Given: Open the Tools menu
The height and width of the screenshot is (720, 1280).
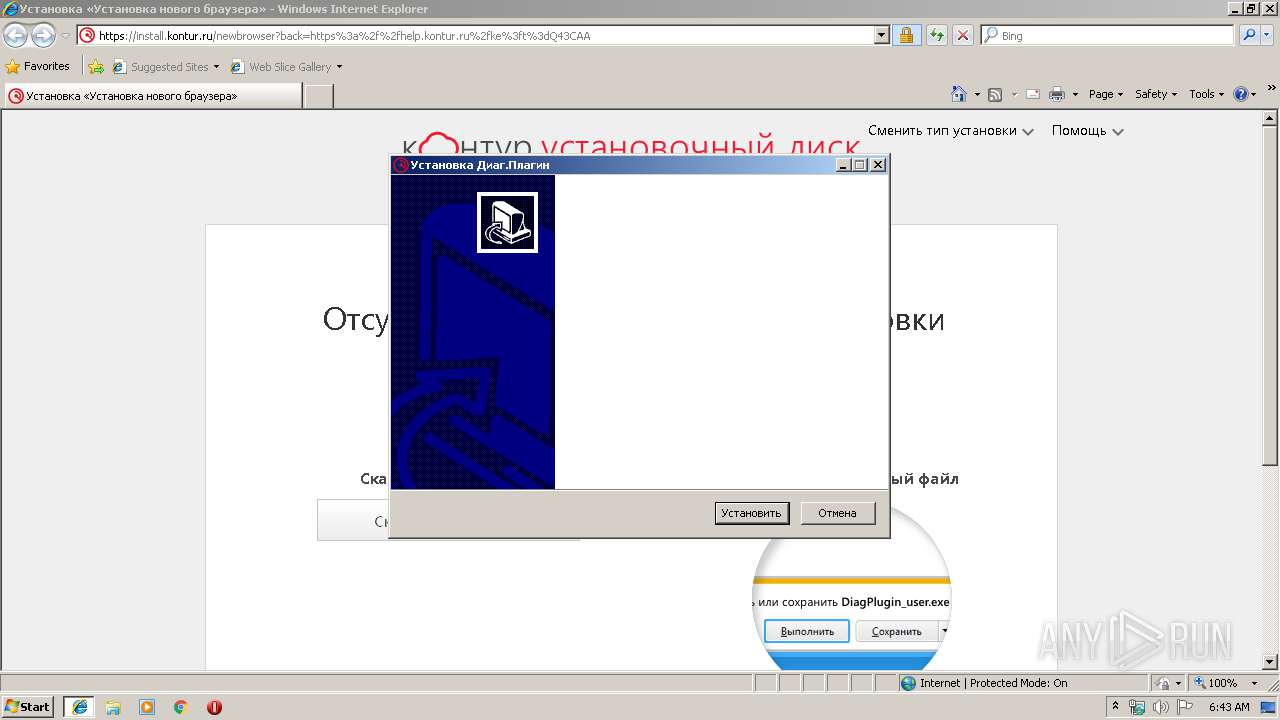Looking at the screenshot, I should click(1207, 94).
